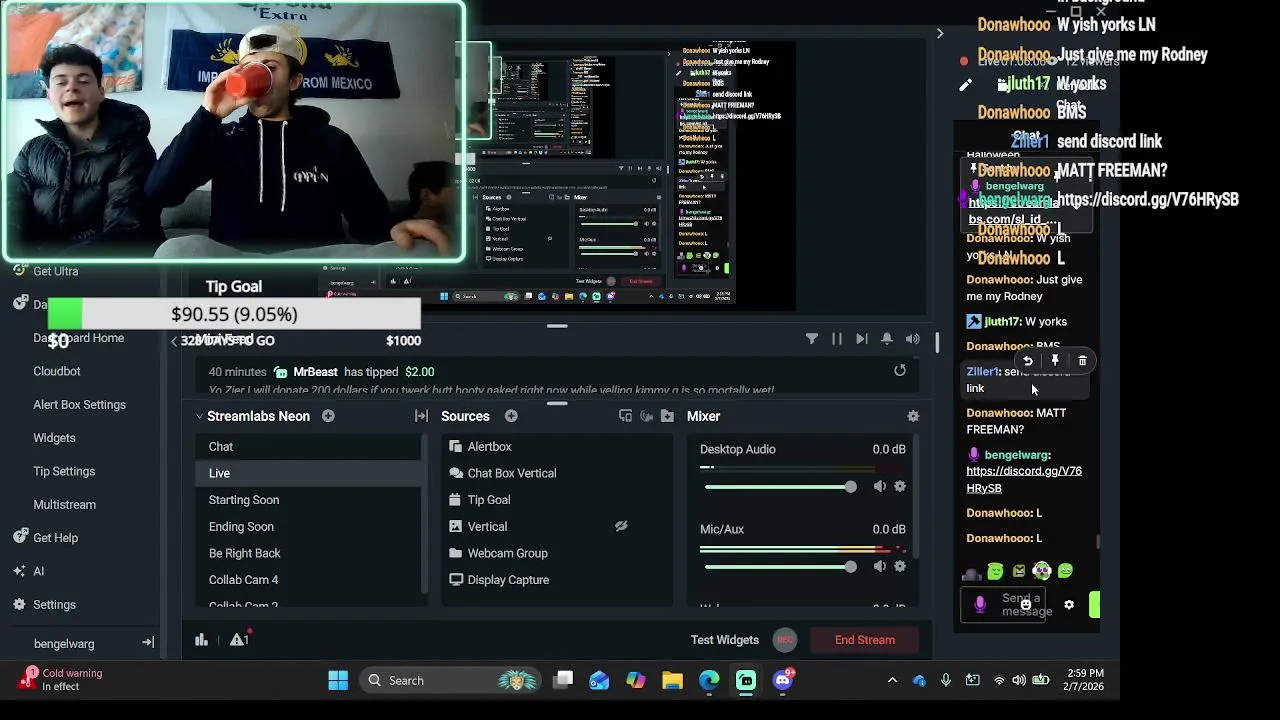1280x720 pixels.
Task: Click the Test Widgets button
Action: click(725, 640)
